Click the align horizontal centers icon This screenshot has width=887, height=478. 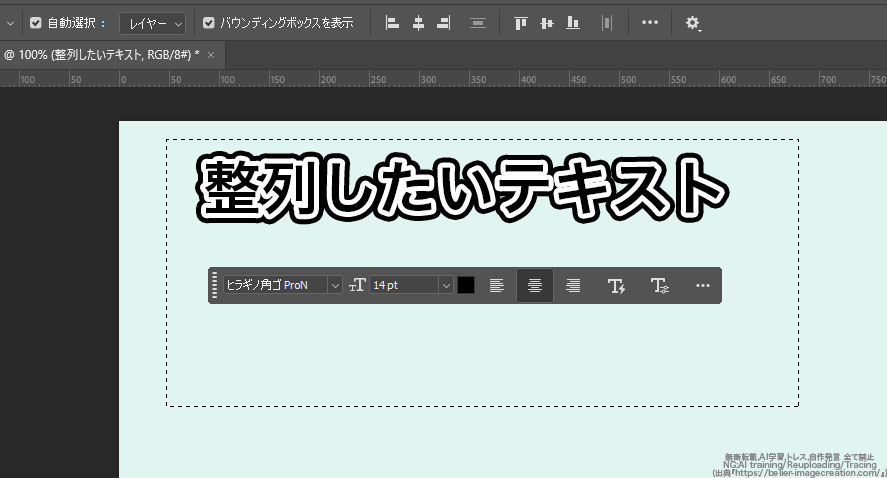(418, 23)
